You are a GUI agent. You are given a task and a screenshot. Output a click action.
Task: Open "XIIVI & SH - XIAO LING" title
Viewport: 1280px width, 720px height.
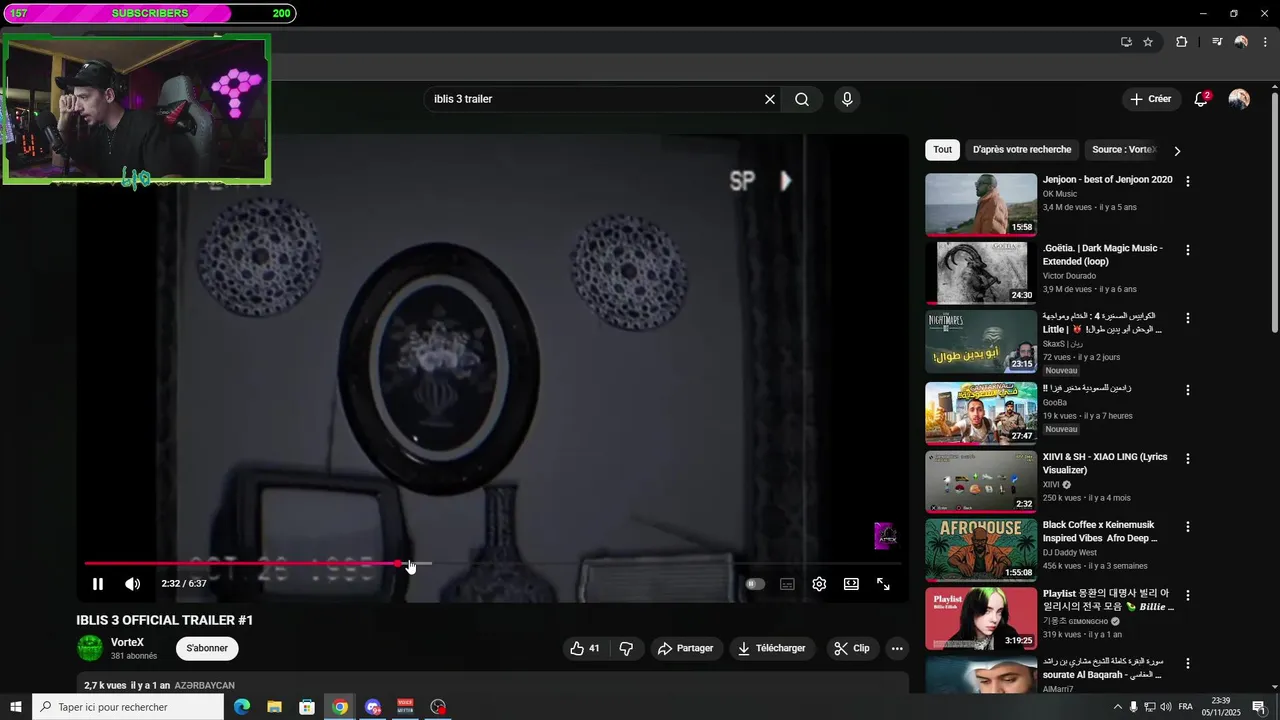[x=1105, y=463]
